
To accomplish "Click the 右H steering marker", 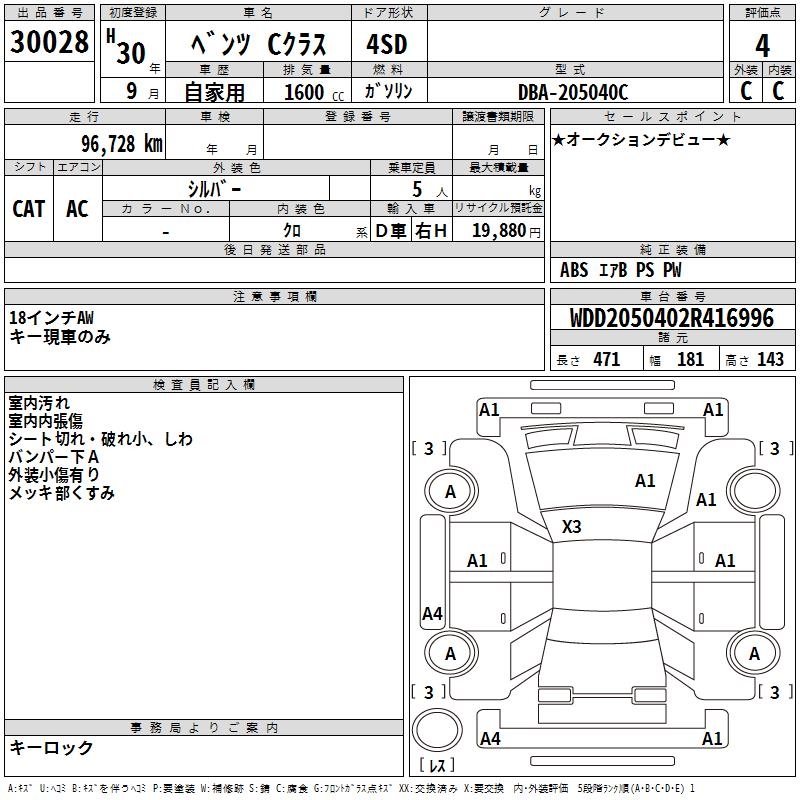I will (x=431, y=231).
